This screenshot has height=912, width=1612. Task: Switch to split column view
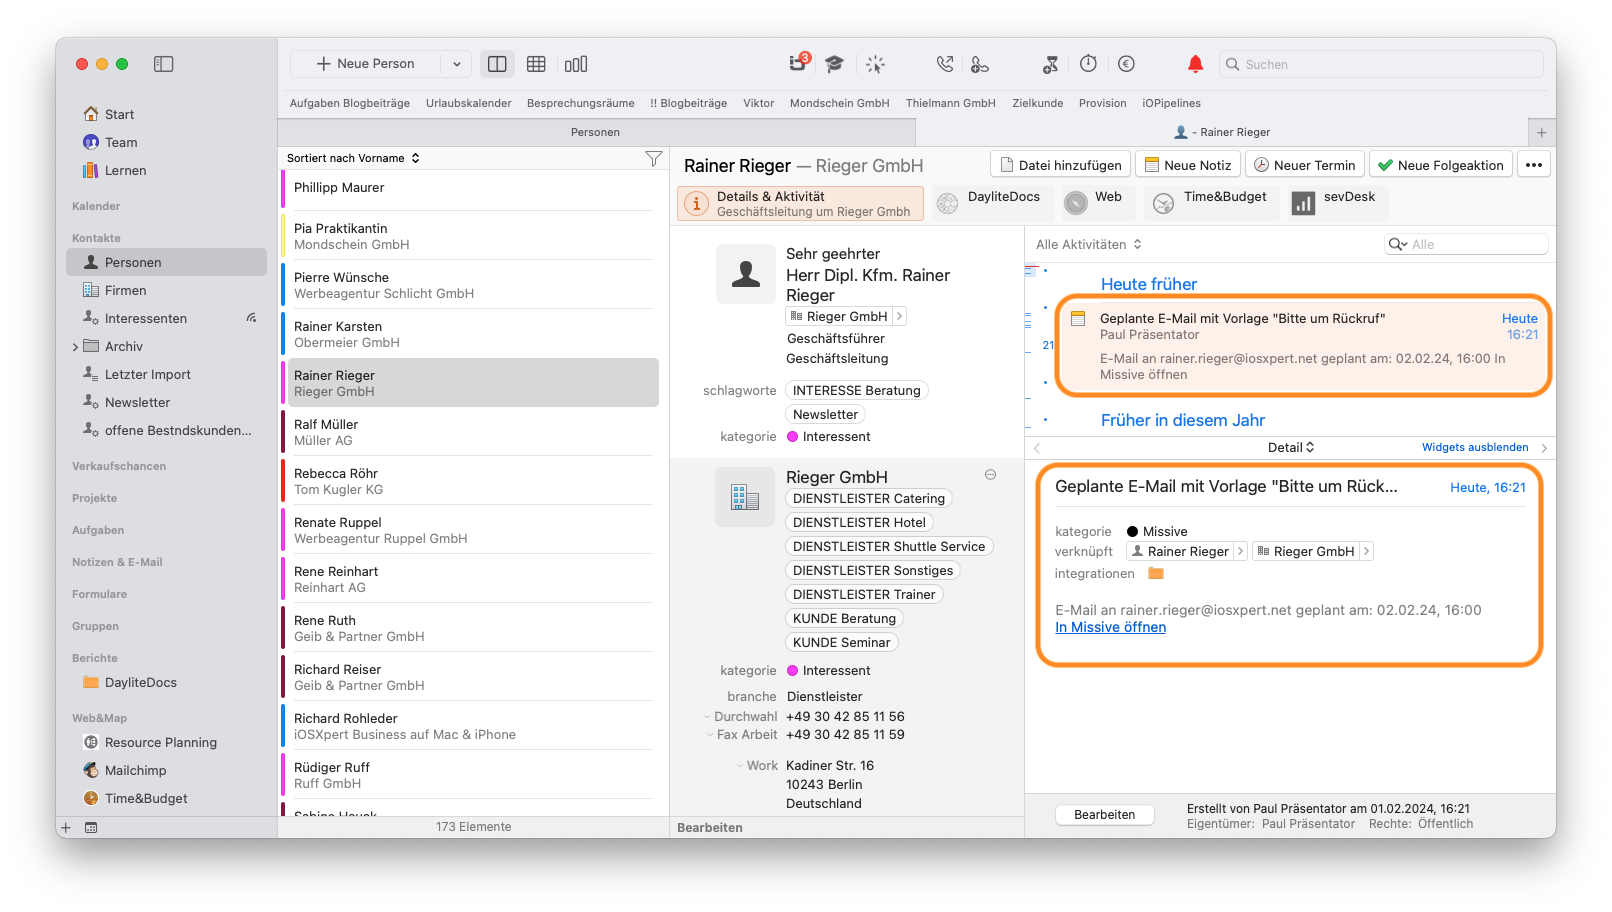coord(497,64)
